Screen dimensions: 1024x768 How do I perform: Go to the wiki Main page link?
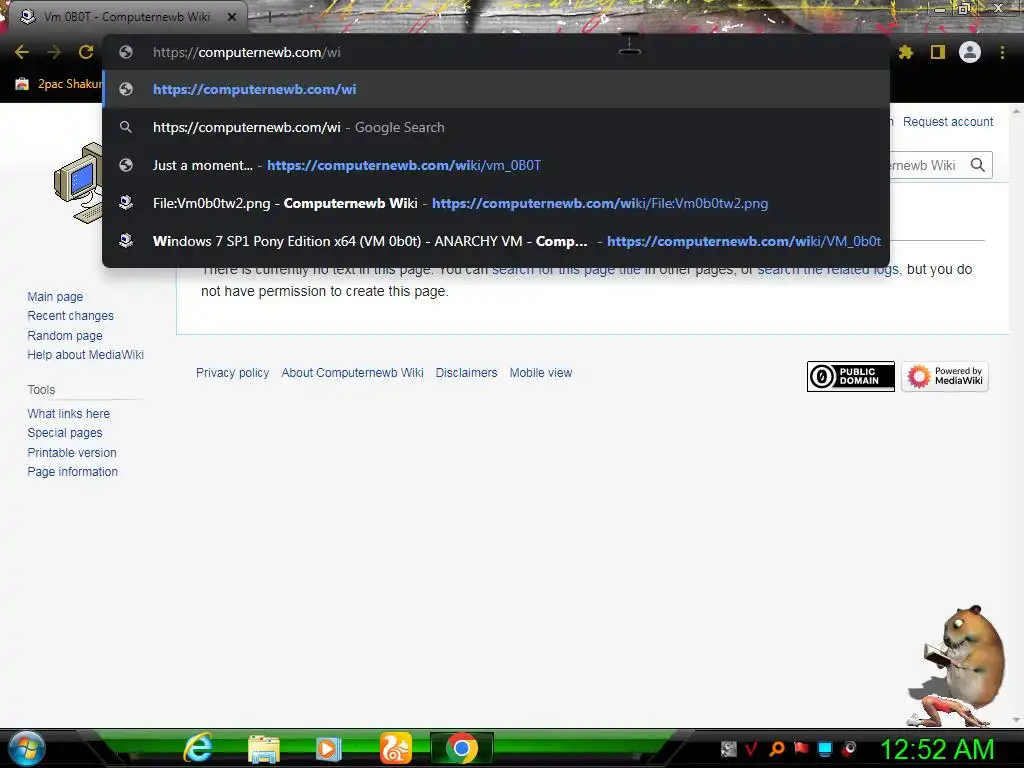55,296
